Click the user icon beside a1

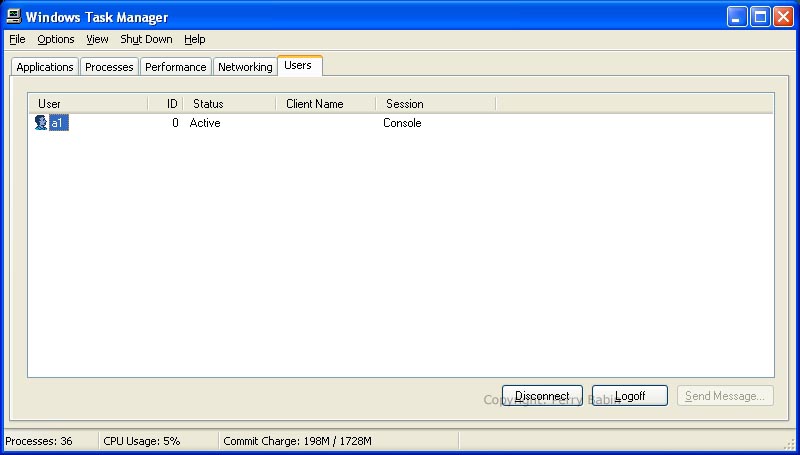click(x=41, y=123)
